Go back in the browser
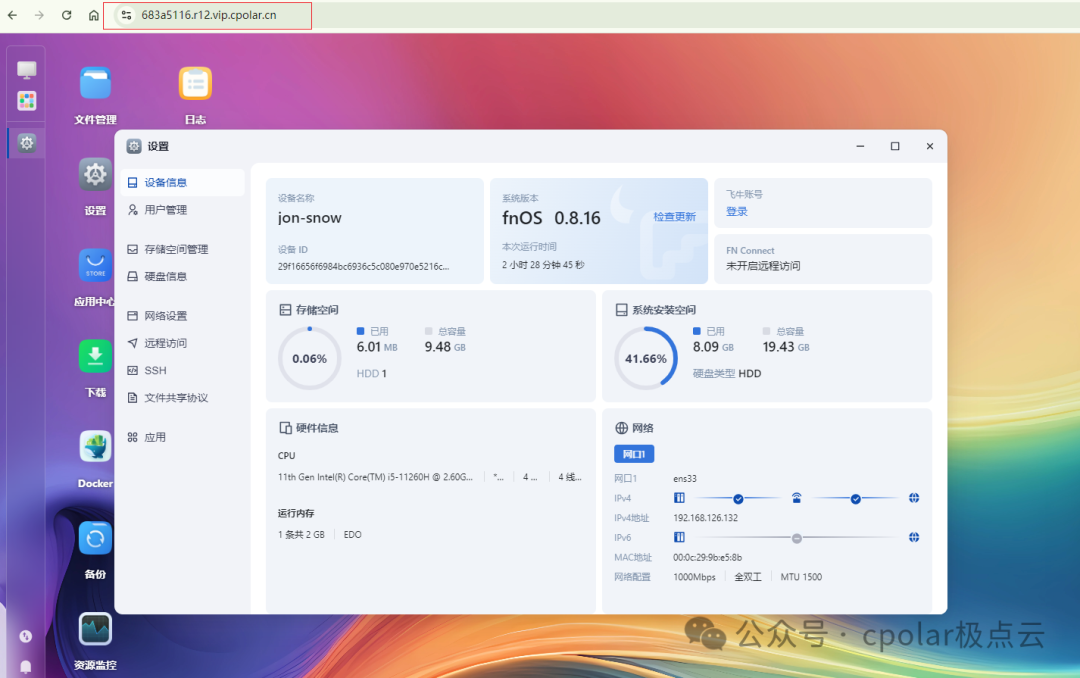The image size is (1080, 678). (x=12, y=15)
